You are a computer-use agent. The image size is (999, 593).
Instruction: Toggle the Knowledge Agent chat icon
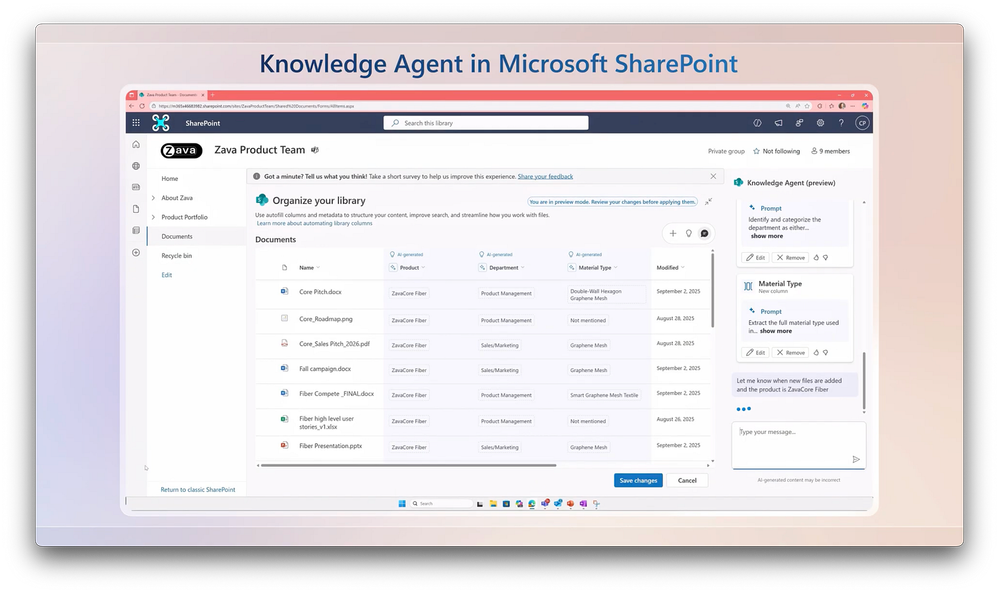[705, 234]
